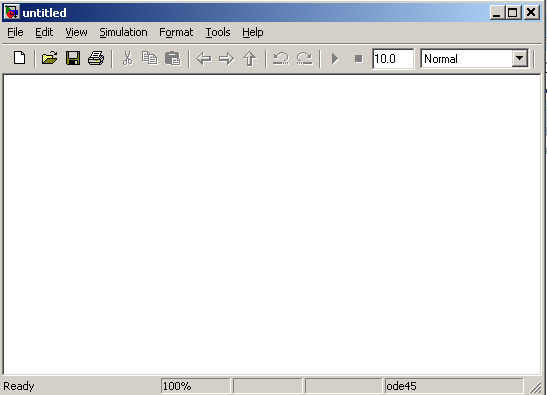The height and width of the screenshot is (395, 547).
Task: Click the simulation stop time field 10.0
Action: (x=393, y=59)
